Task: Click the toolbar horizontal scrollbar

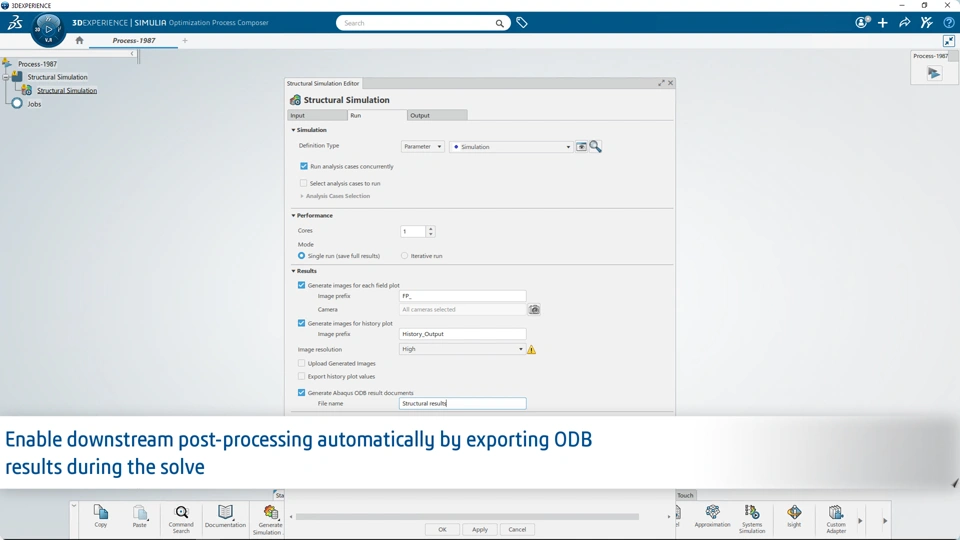Action: [x=467, y=517]
